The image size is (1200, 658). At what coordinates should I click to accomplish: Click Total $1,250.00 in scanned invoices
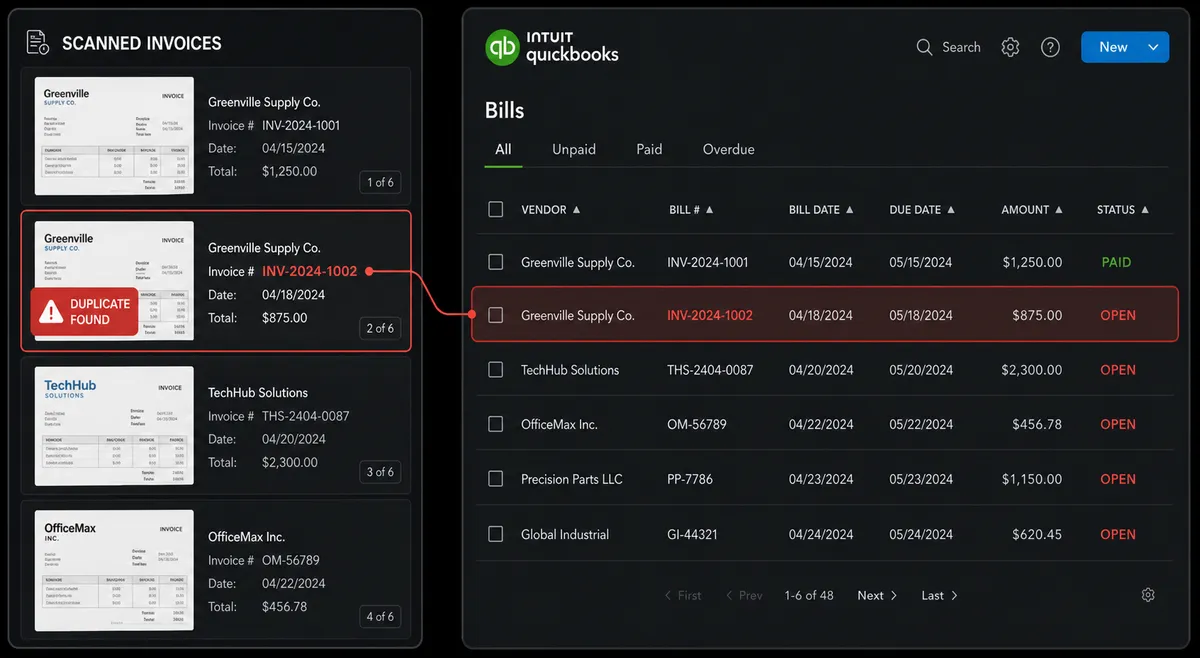289,171
